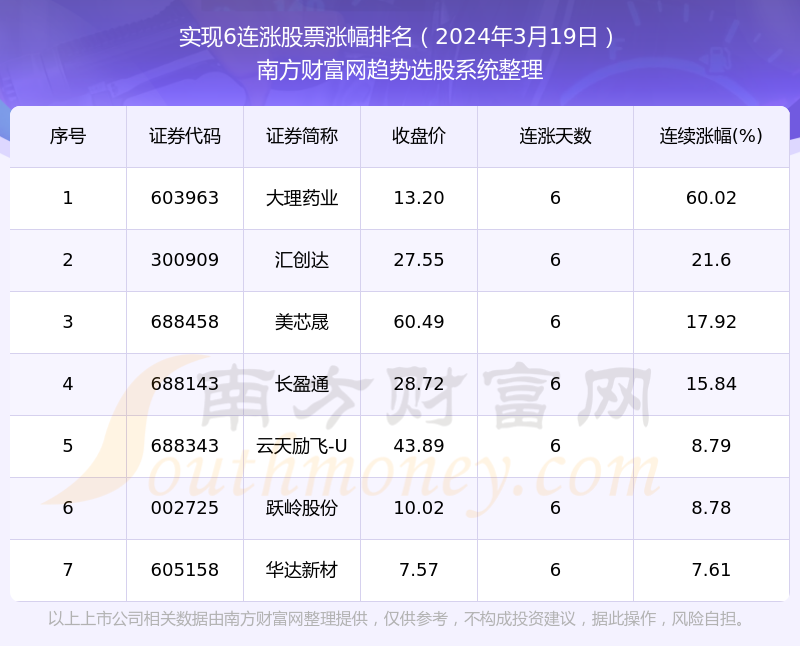Image resolution: width=800 pixels, height=646 pixels.
Task: Select stock code 688343
Action: pyautogui.click(x=185, y=446)
